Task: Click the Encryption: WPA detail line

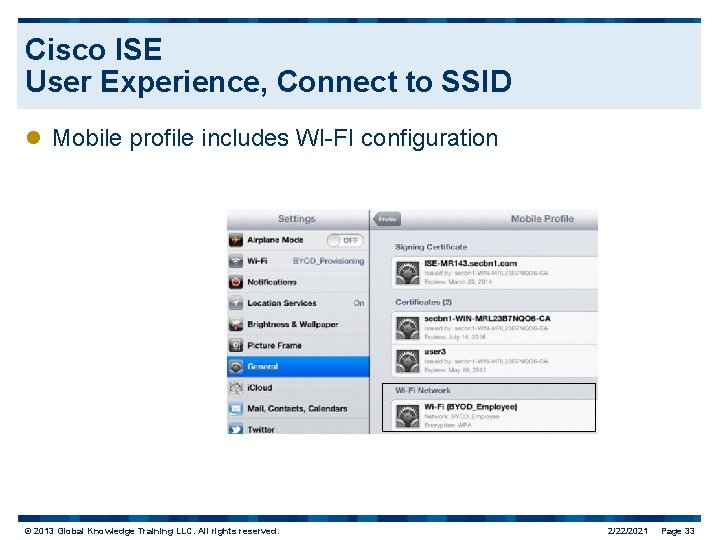Action: pos(448,425)
